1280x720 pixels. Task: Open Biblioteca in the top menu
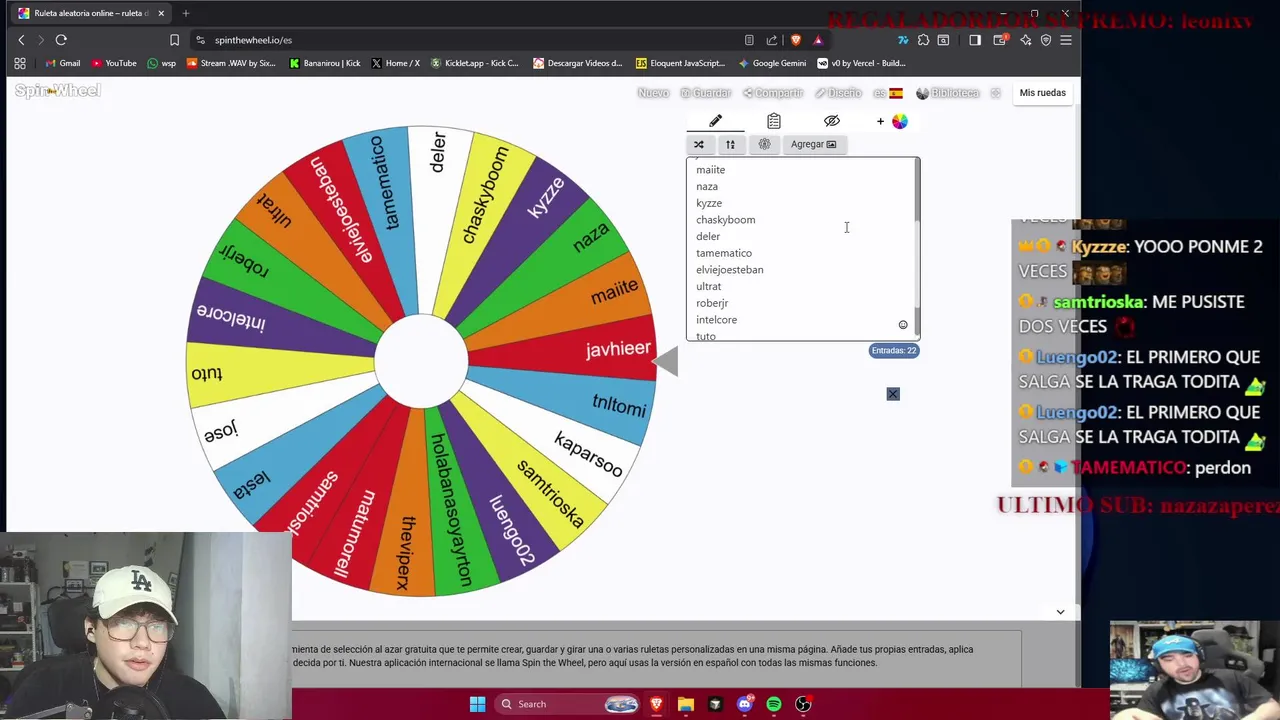pyautogui.click(x=948, y=93)
